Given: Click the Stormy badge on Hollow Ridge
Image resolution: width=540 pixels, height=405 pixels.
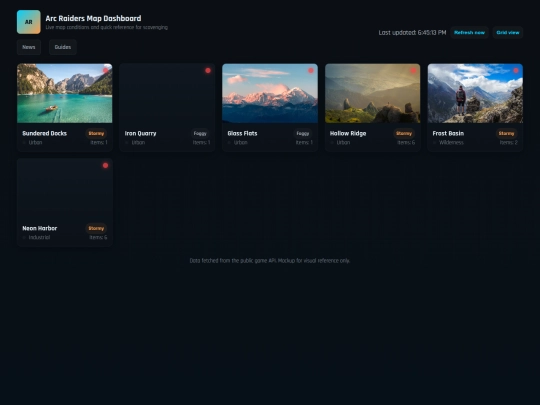Looking at the screenshot, I should pyautogui.click(x=404, y=133).
